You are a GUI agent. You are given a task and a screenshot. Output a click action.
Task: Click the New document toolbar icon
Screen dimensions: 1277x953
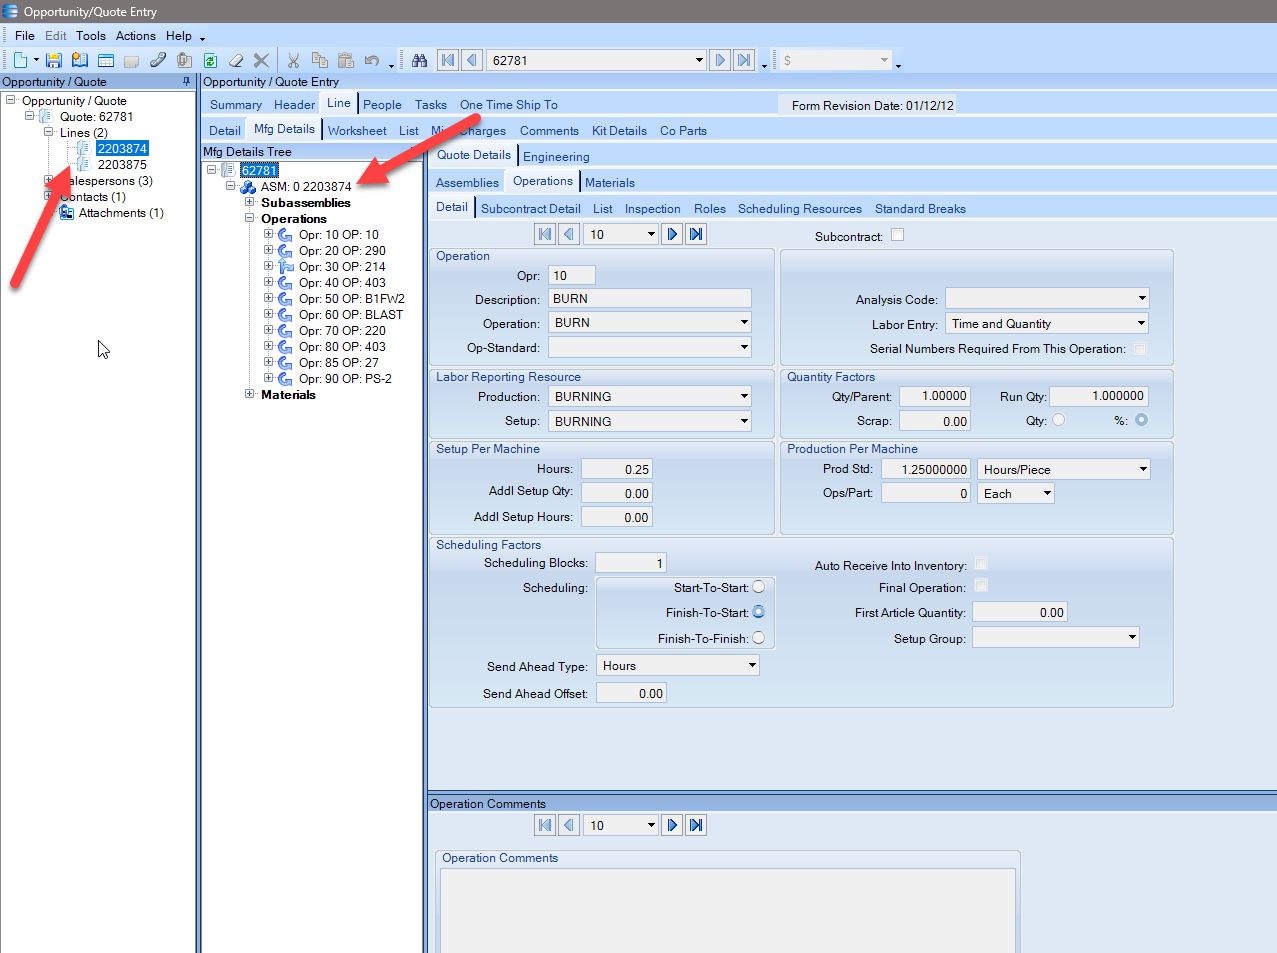coord(20,61)
